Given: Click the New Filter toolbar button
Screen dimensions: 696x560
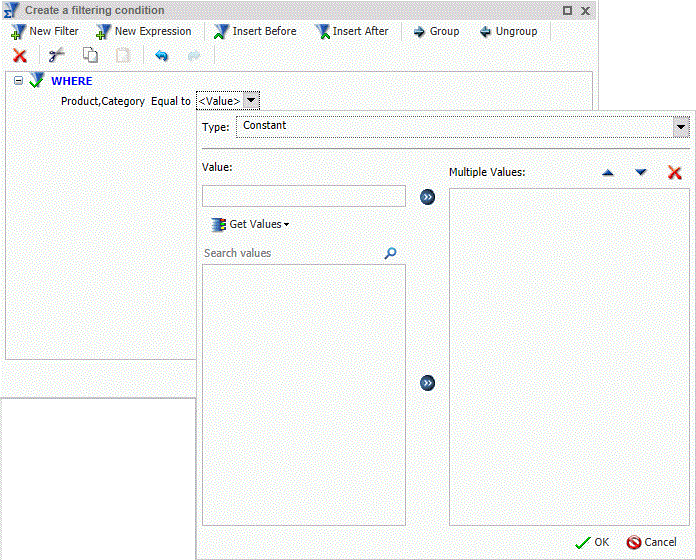Looking at the screenshot, I should [44, 32].
